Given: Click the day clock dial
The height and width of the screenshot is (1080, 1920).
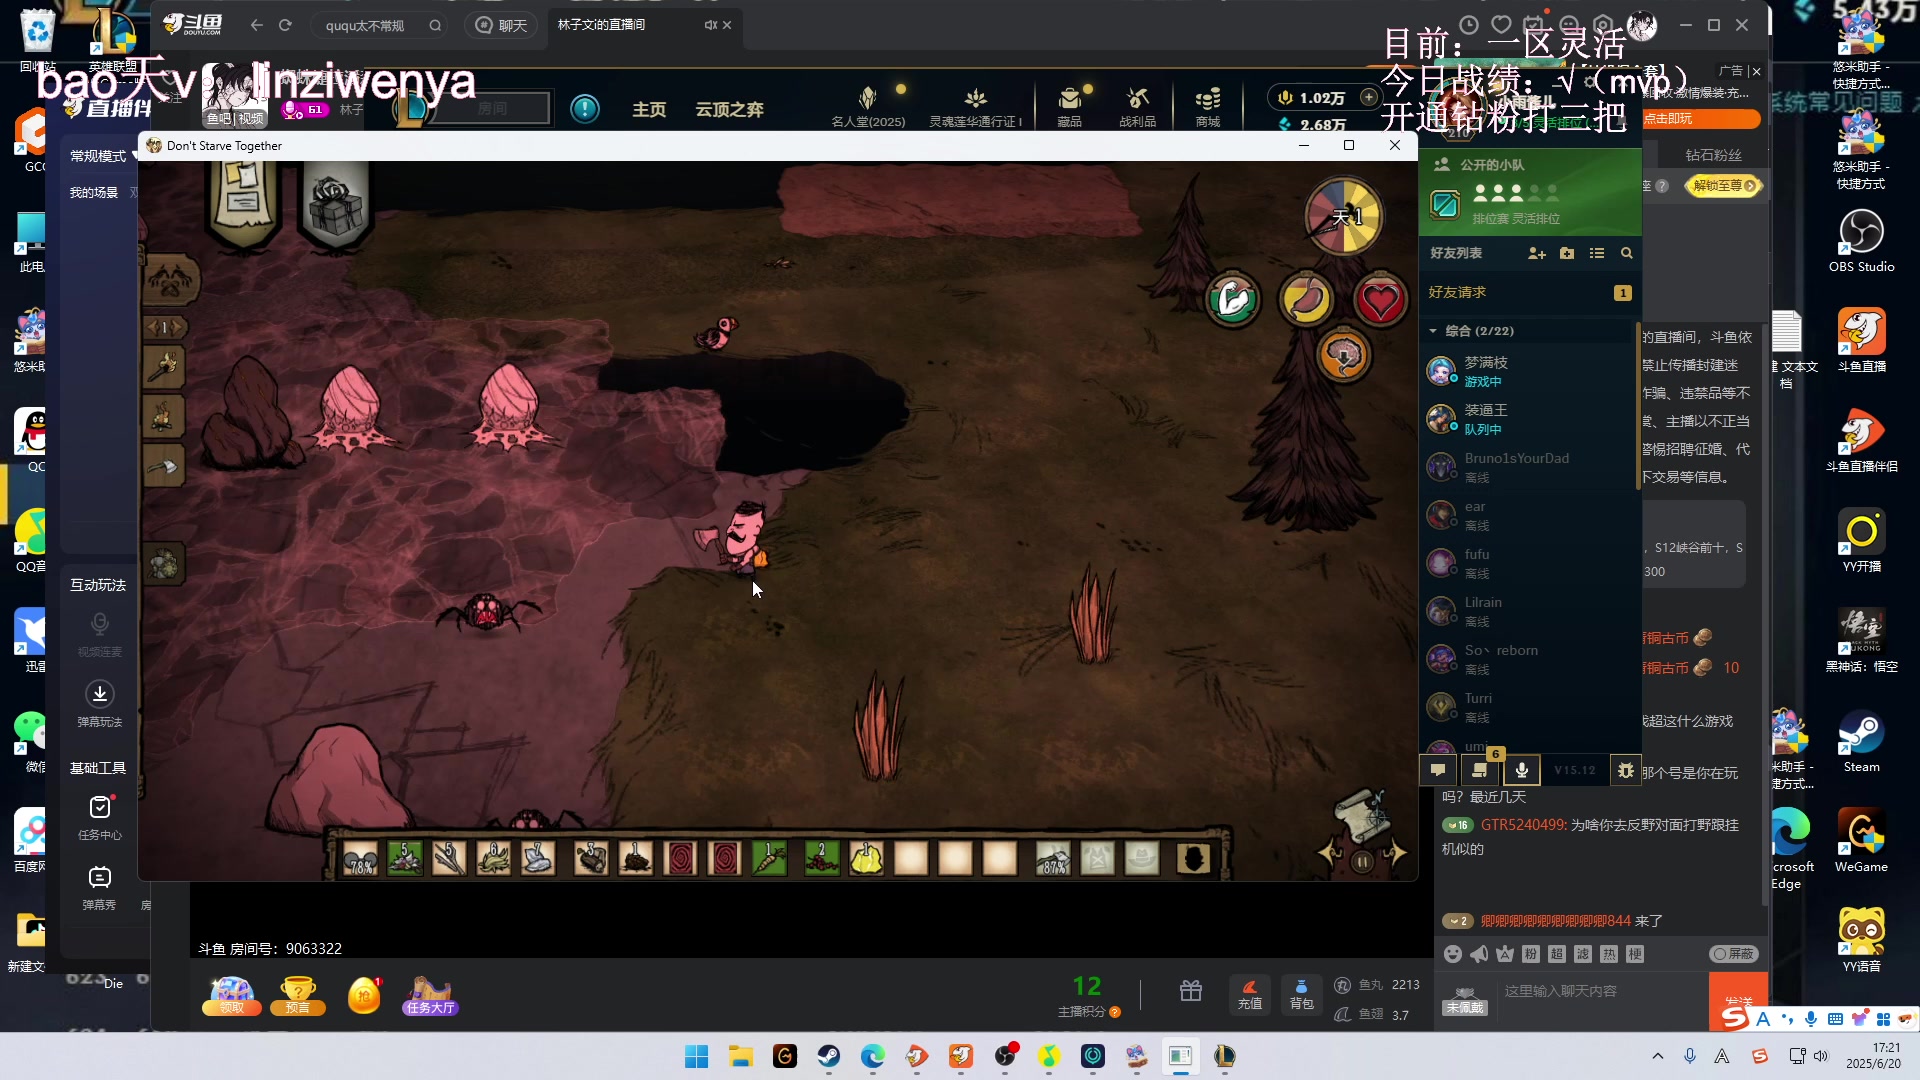Looking at the screenshot, I should [1344, 216].
